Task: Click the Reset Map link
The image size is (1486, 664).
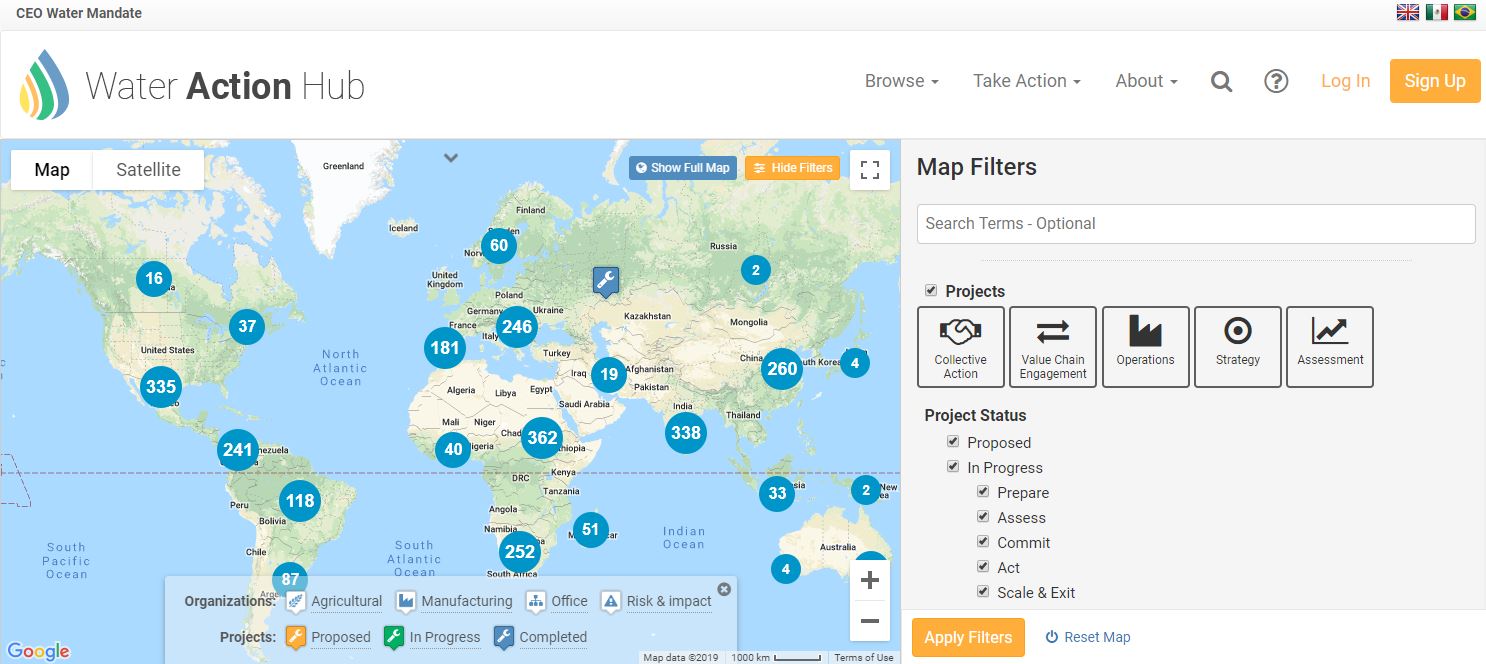Action: coord(1088,637)
